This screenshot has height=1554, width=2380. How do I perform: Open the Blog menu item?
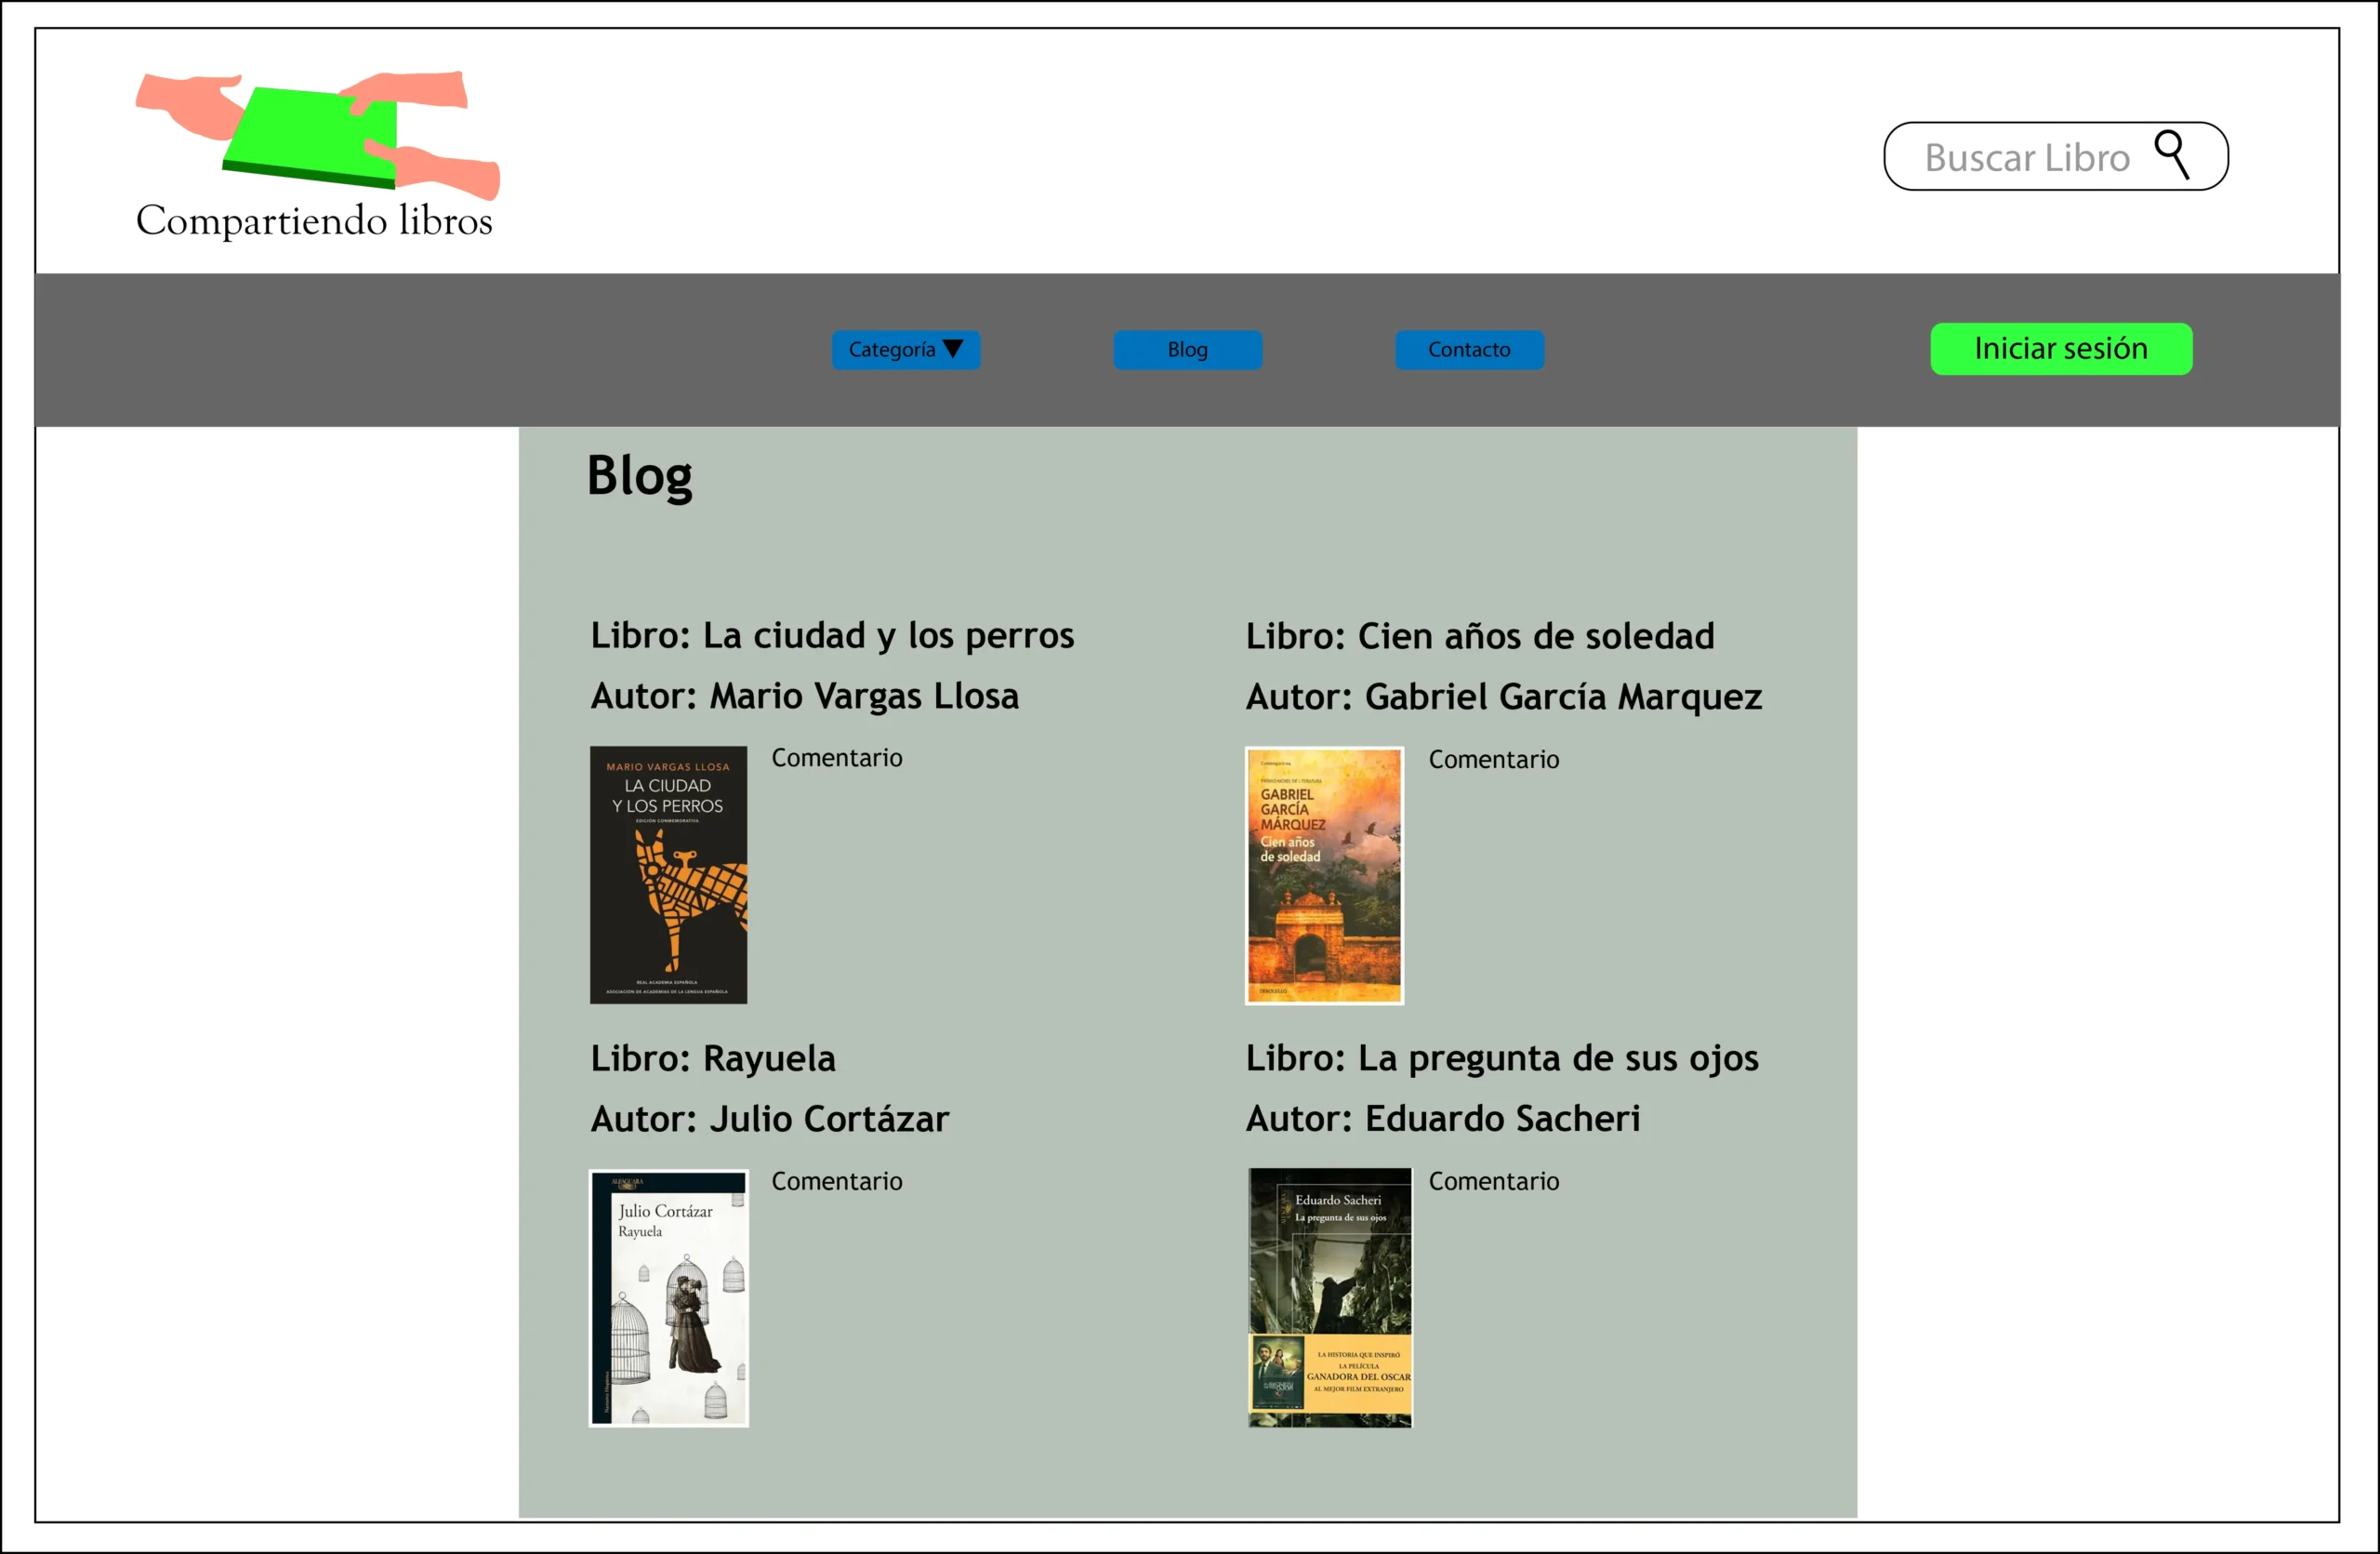1187,350
